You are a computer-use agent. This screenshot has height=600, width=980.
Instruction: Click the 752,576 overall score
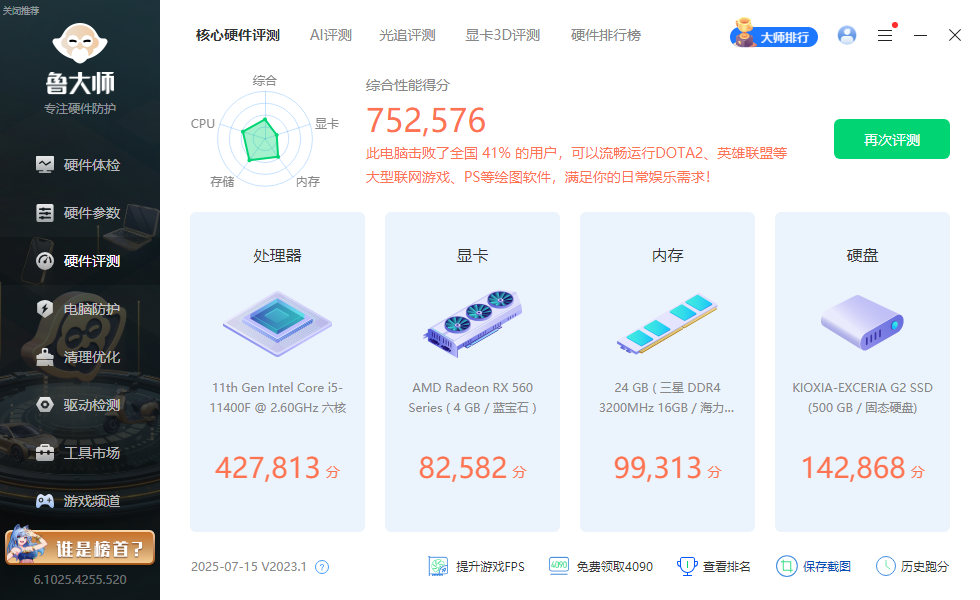[x=426, y=121]
